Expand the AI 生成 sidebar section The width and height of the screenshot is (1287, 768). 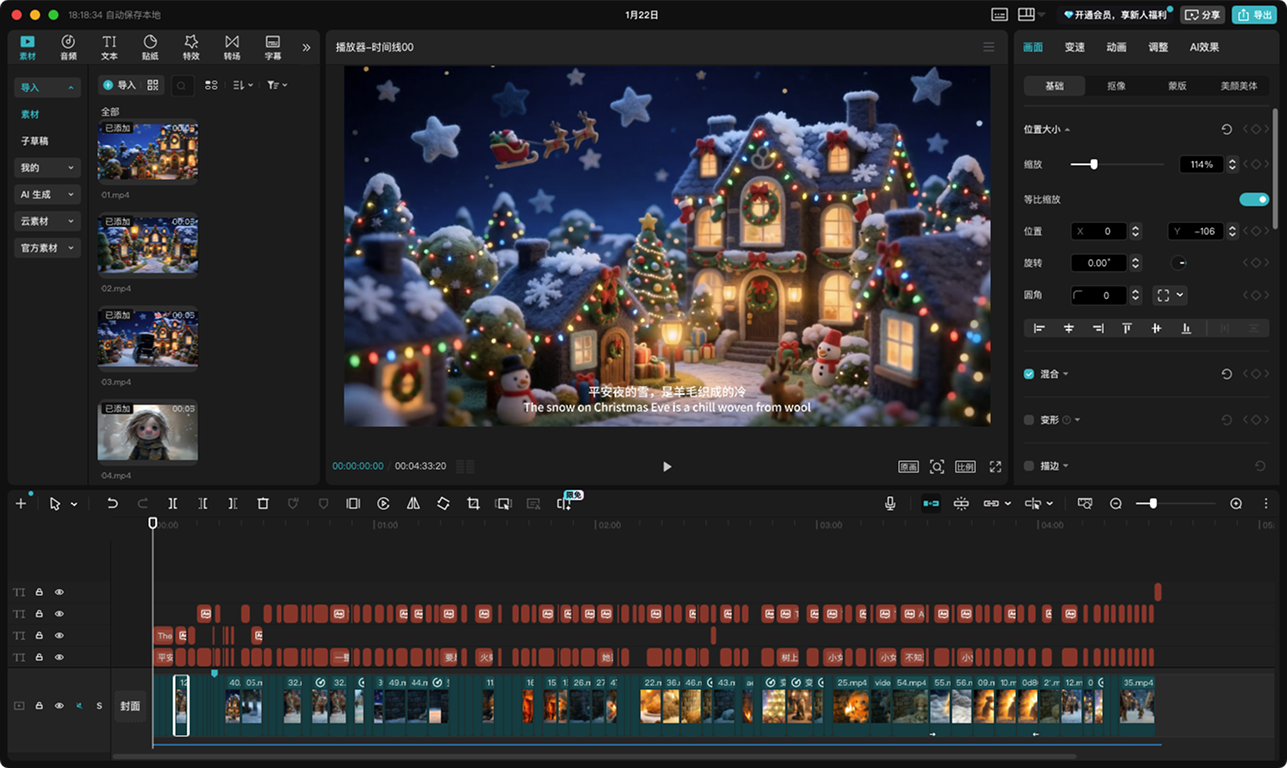point(46,195)
